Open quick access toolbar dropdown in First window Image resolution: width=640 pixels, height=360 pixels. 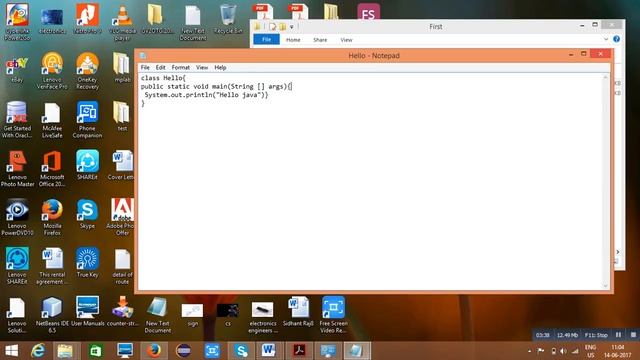291,27
